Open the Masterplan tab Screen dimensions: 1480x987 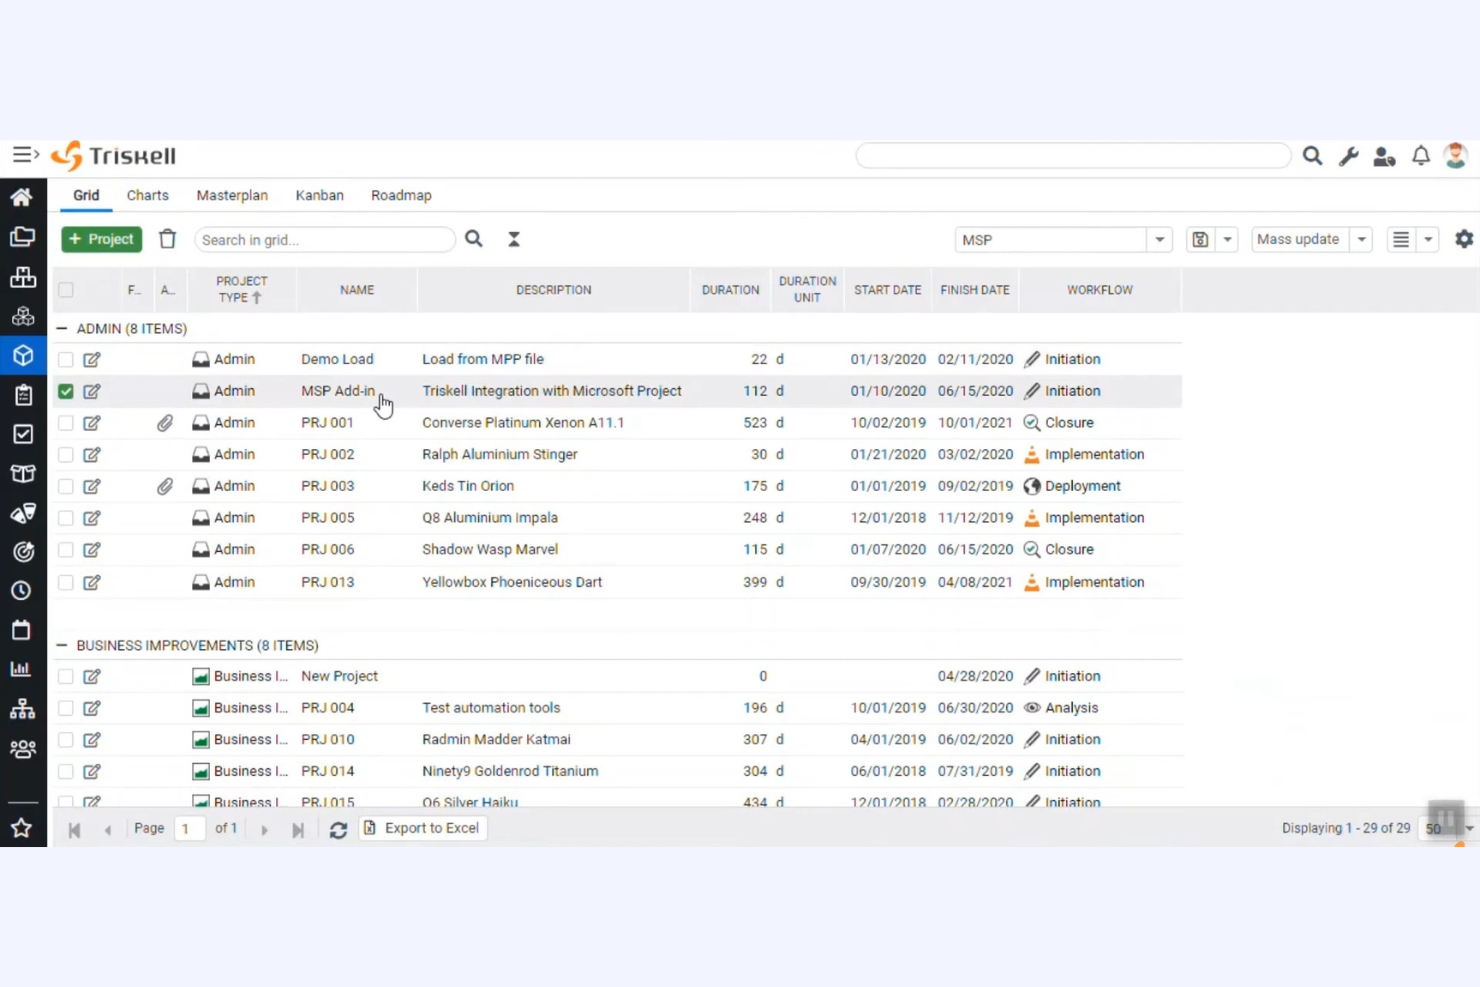(x=232, y=195)
